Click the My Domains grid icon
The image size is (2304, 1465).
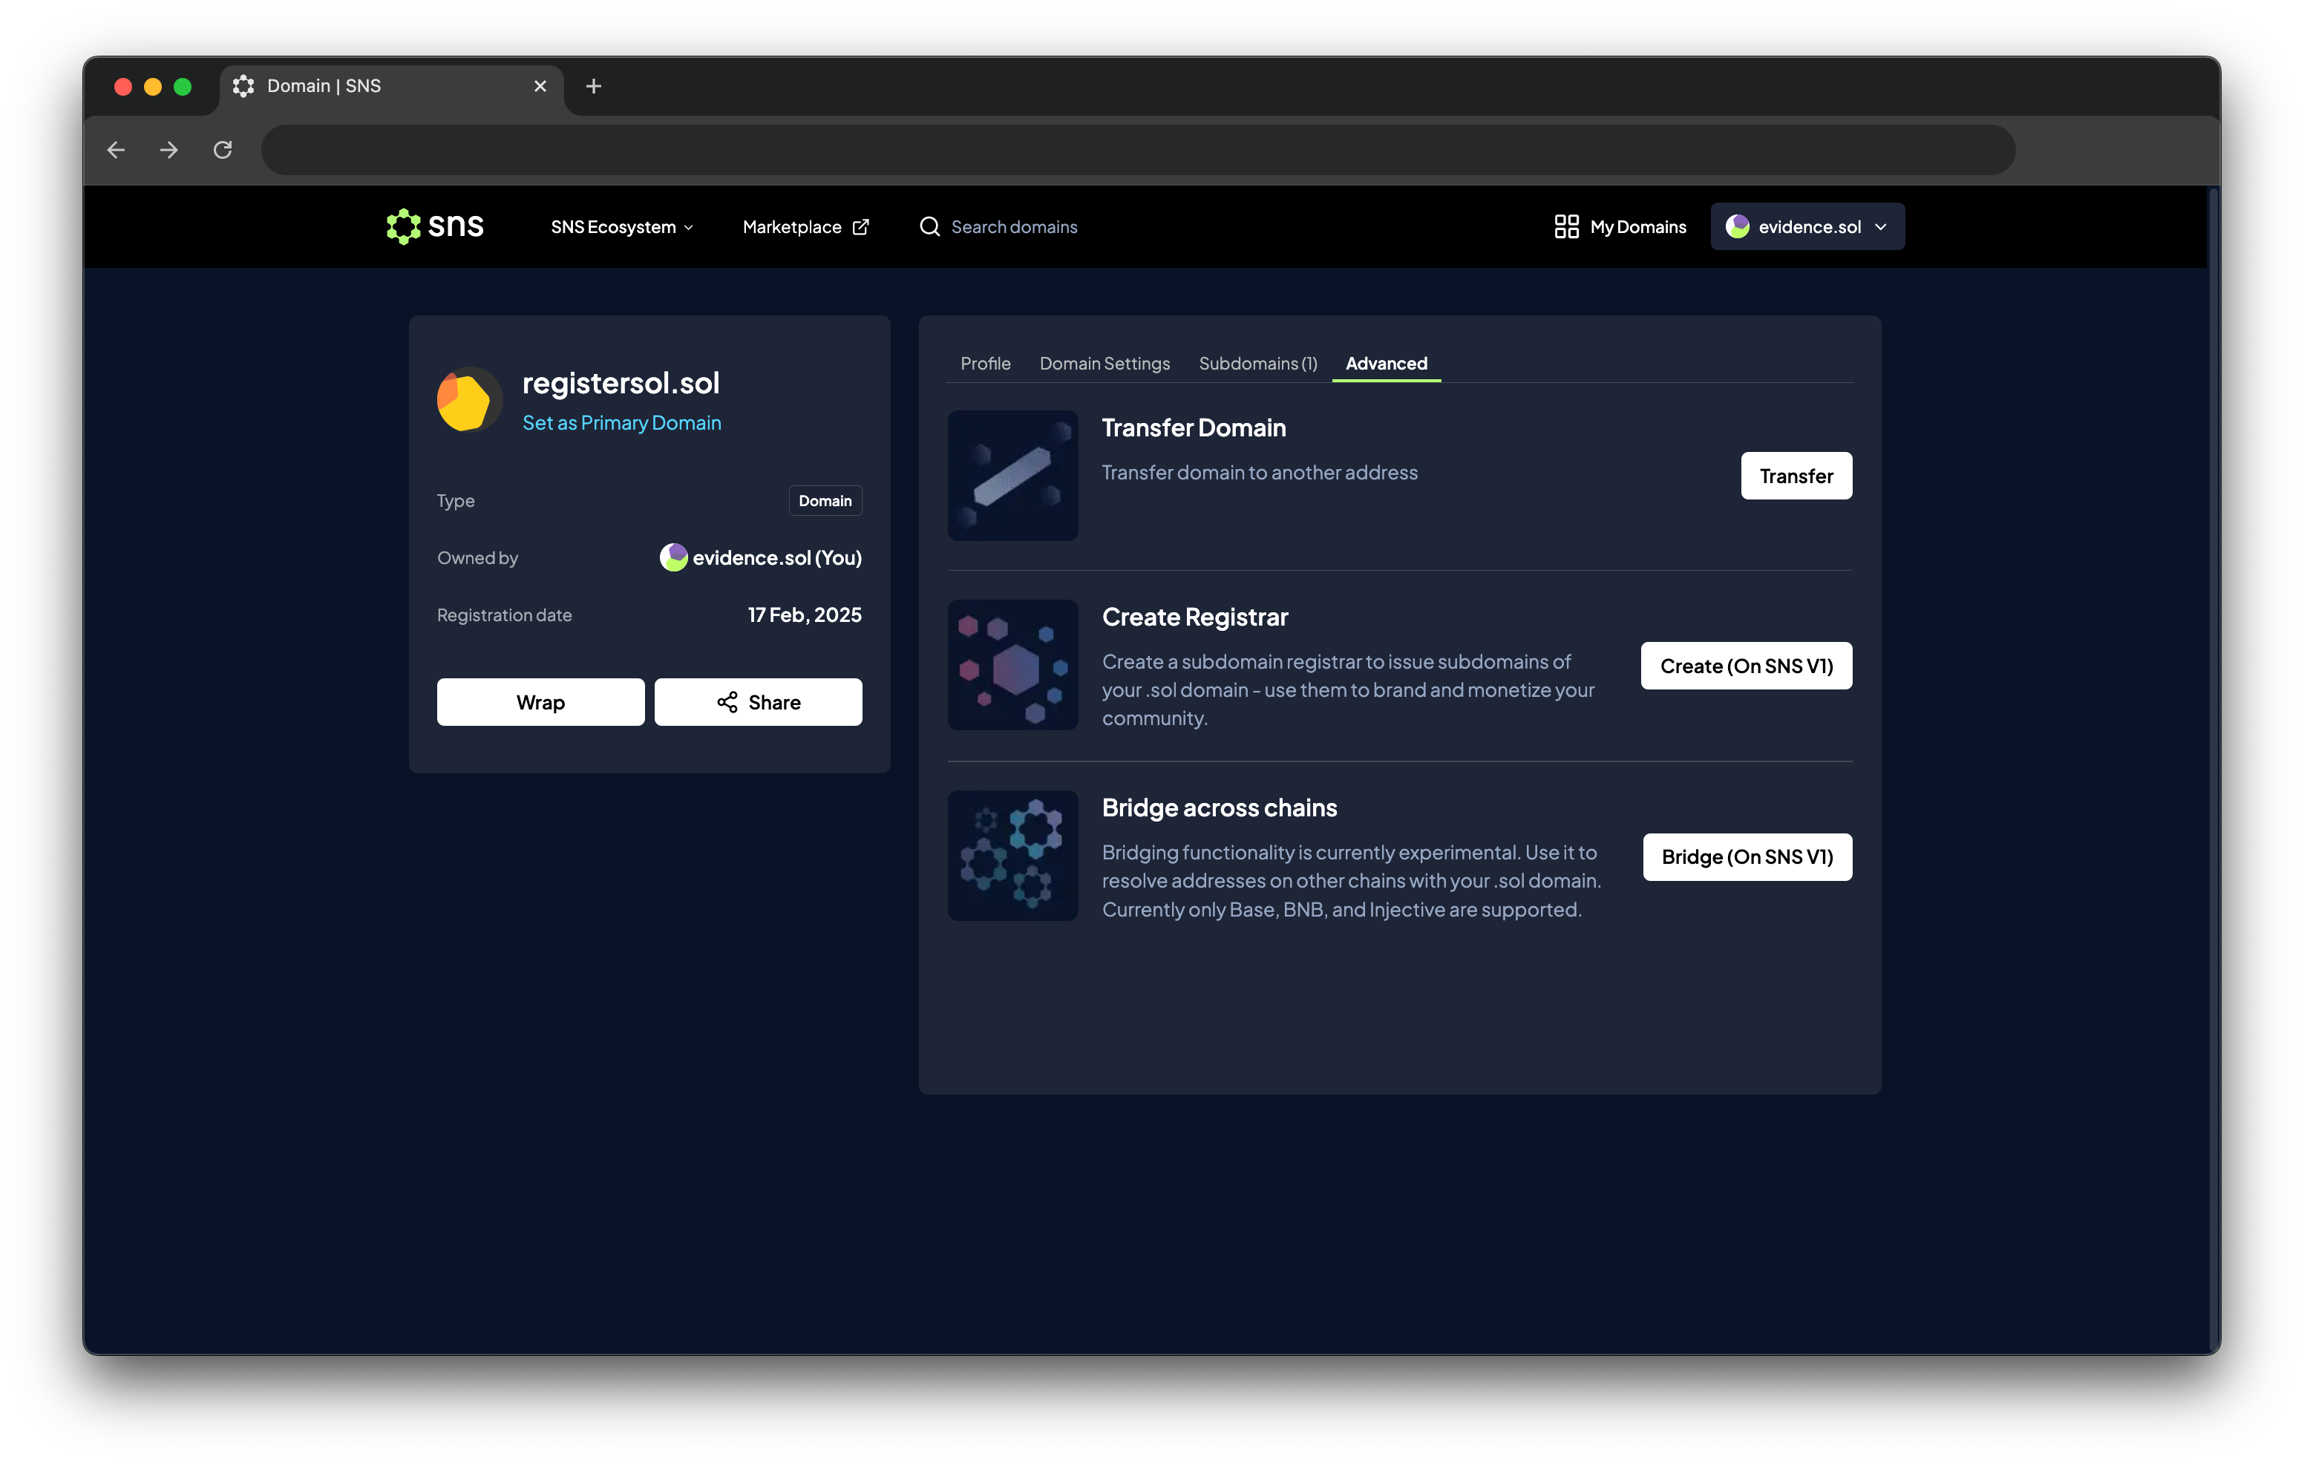click(x=1566, y=227)
